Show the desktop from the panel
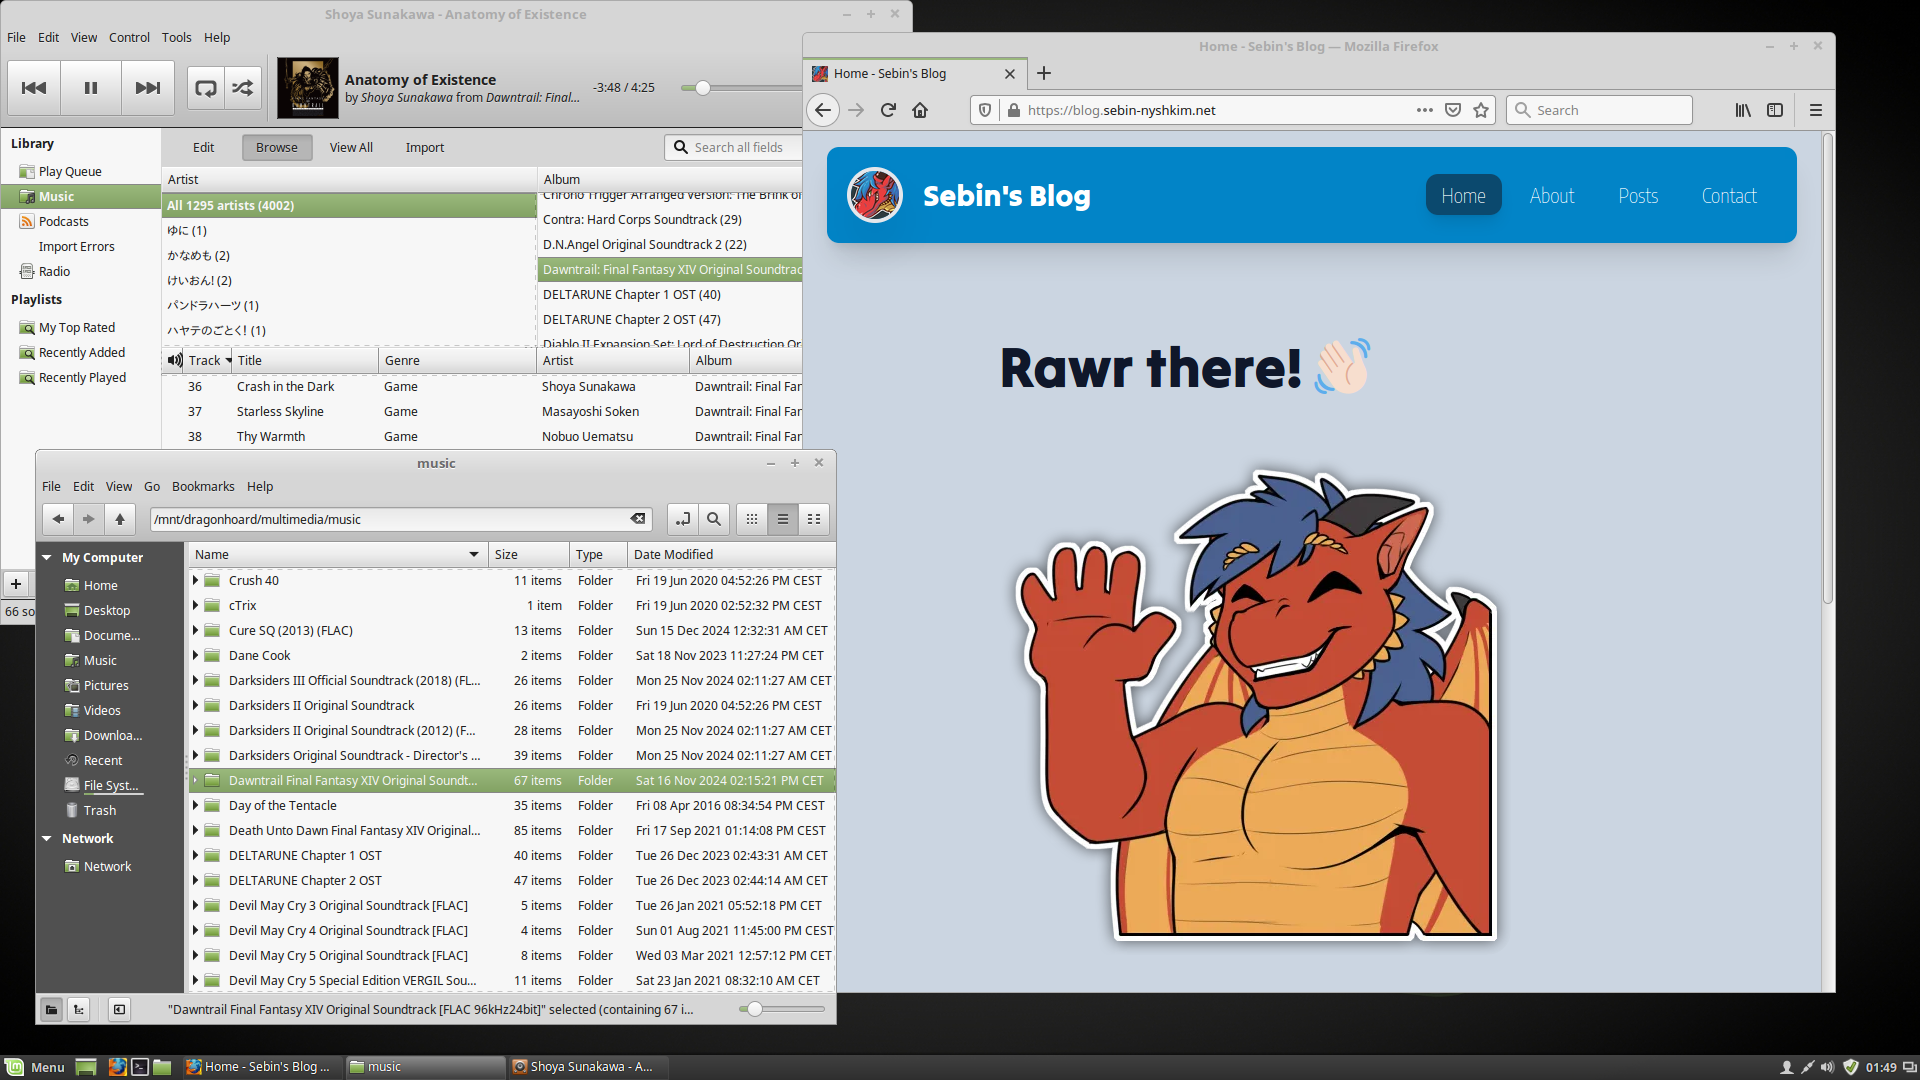 [86, 1067]
